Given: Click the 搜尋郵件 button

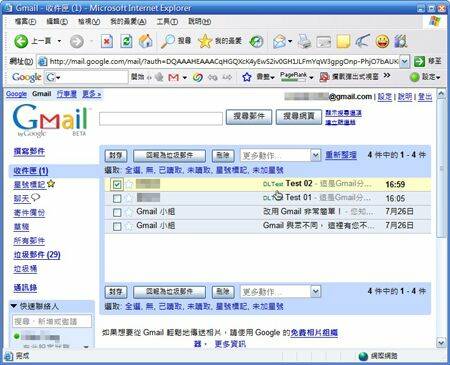Looking at the screenshot, I should click(249, 116).
